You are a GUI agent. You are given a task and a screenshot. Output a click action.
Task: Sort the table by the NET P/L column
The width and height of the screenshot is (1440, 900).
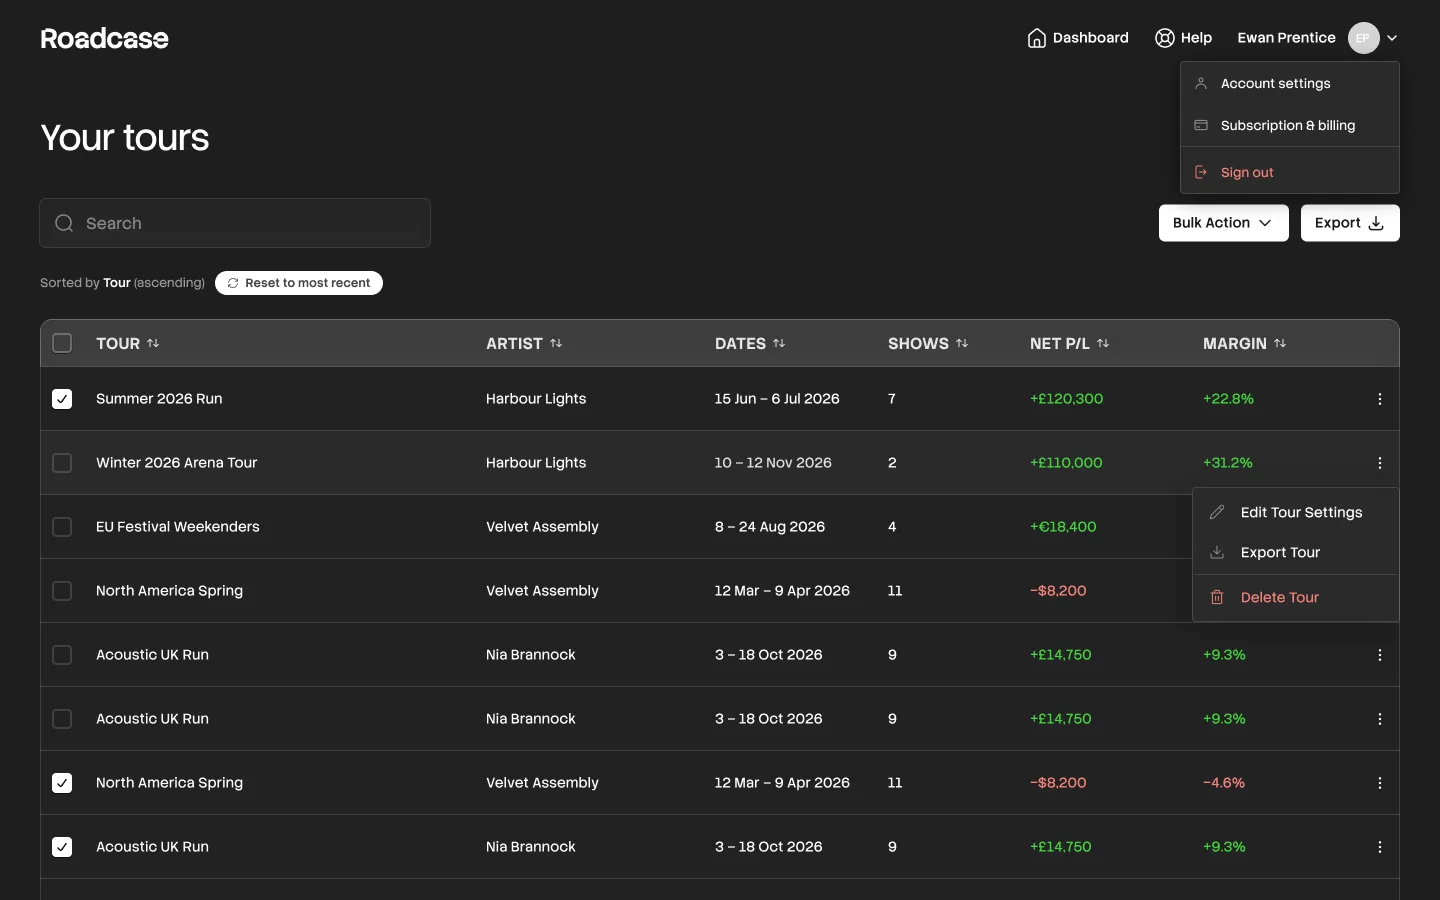pyautogui.click(x=1070, y=343)
